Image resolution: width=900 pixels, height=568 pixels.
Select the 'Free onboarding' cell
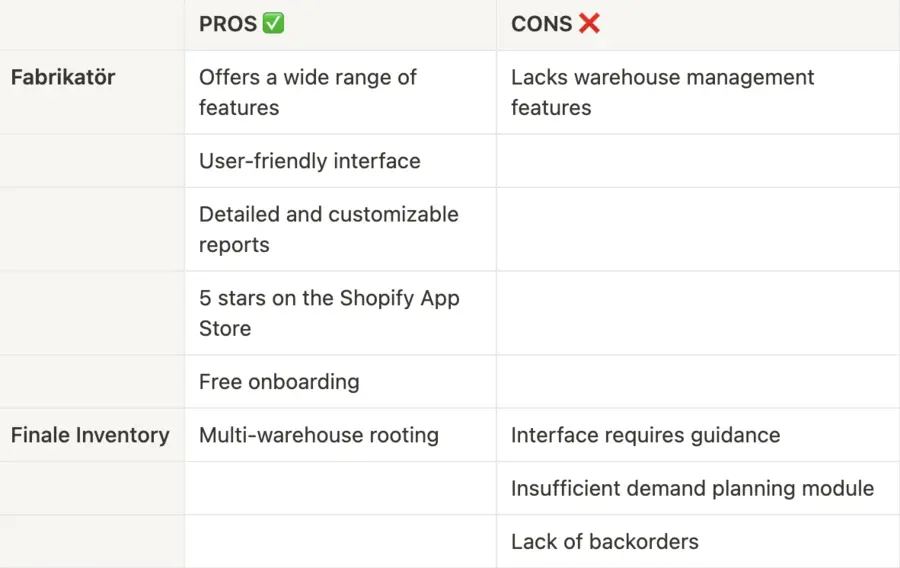point(340,382)
